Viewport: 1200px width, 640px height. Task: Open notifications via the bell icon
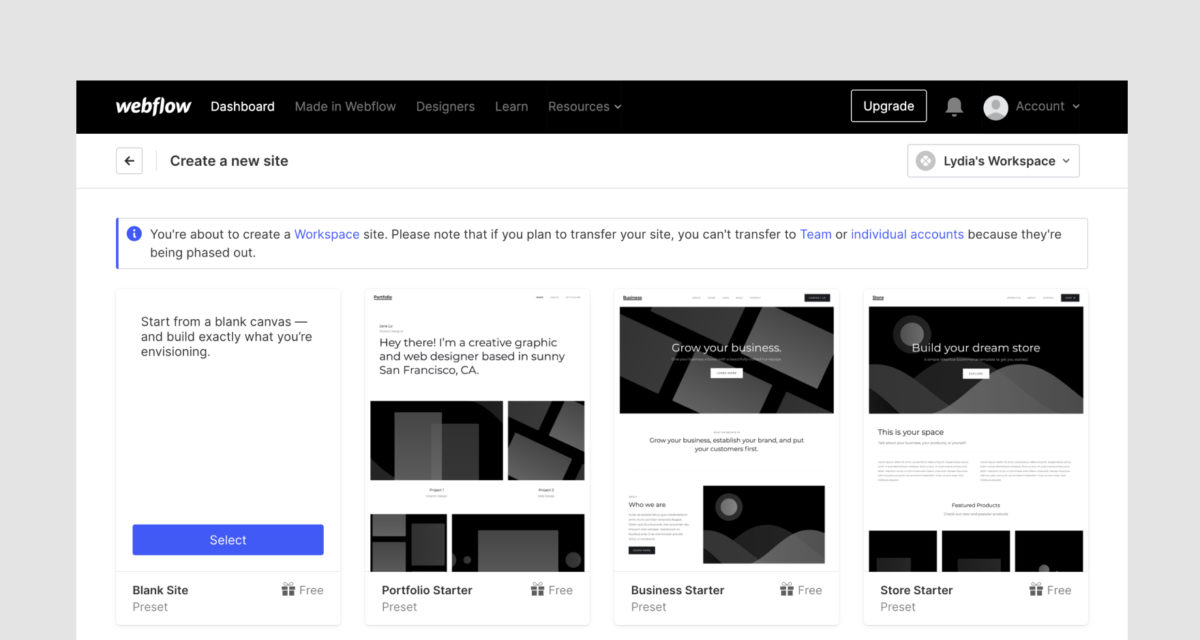click(x=953, y=106)
